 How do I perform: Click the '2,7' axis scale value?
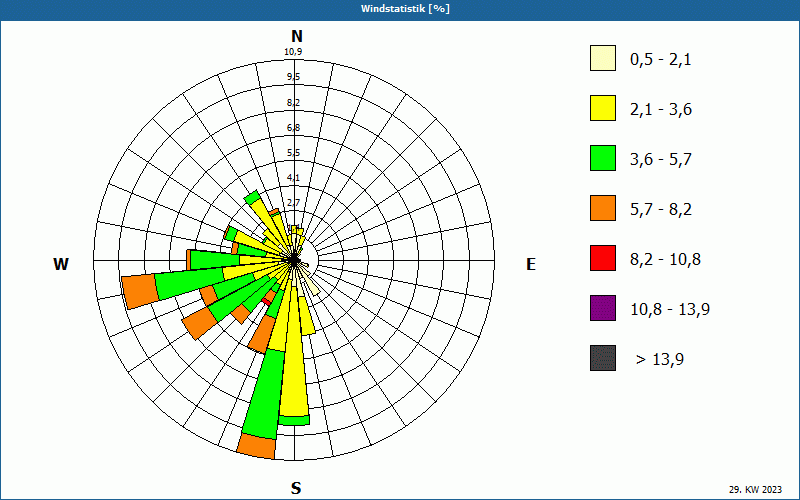click(293, 203)
